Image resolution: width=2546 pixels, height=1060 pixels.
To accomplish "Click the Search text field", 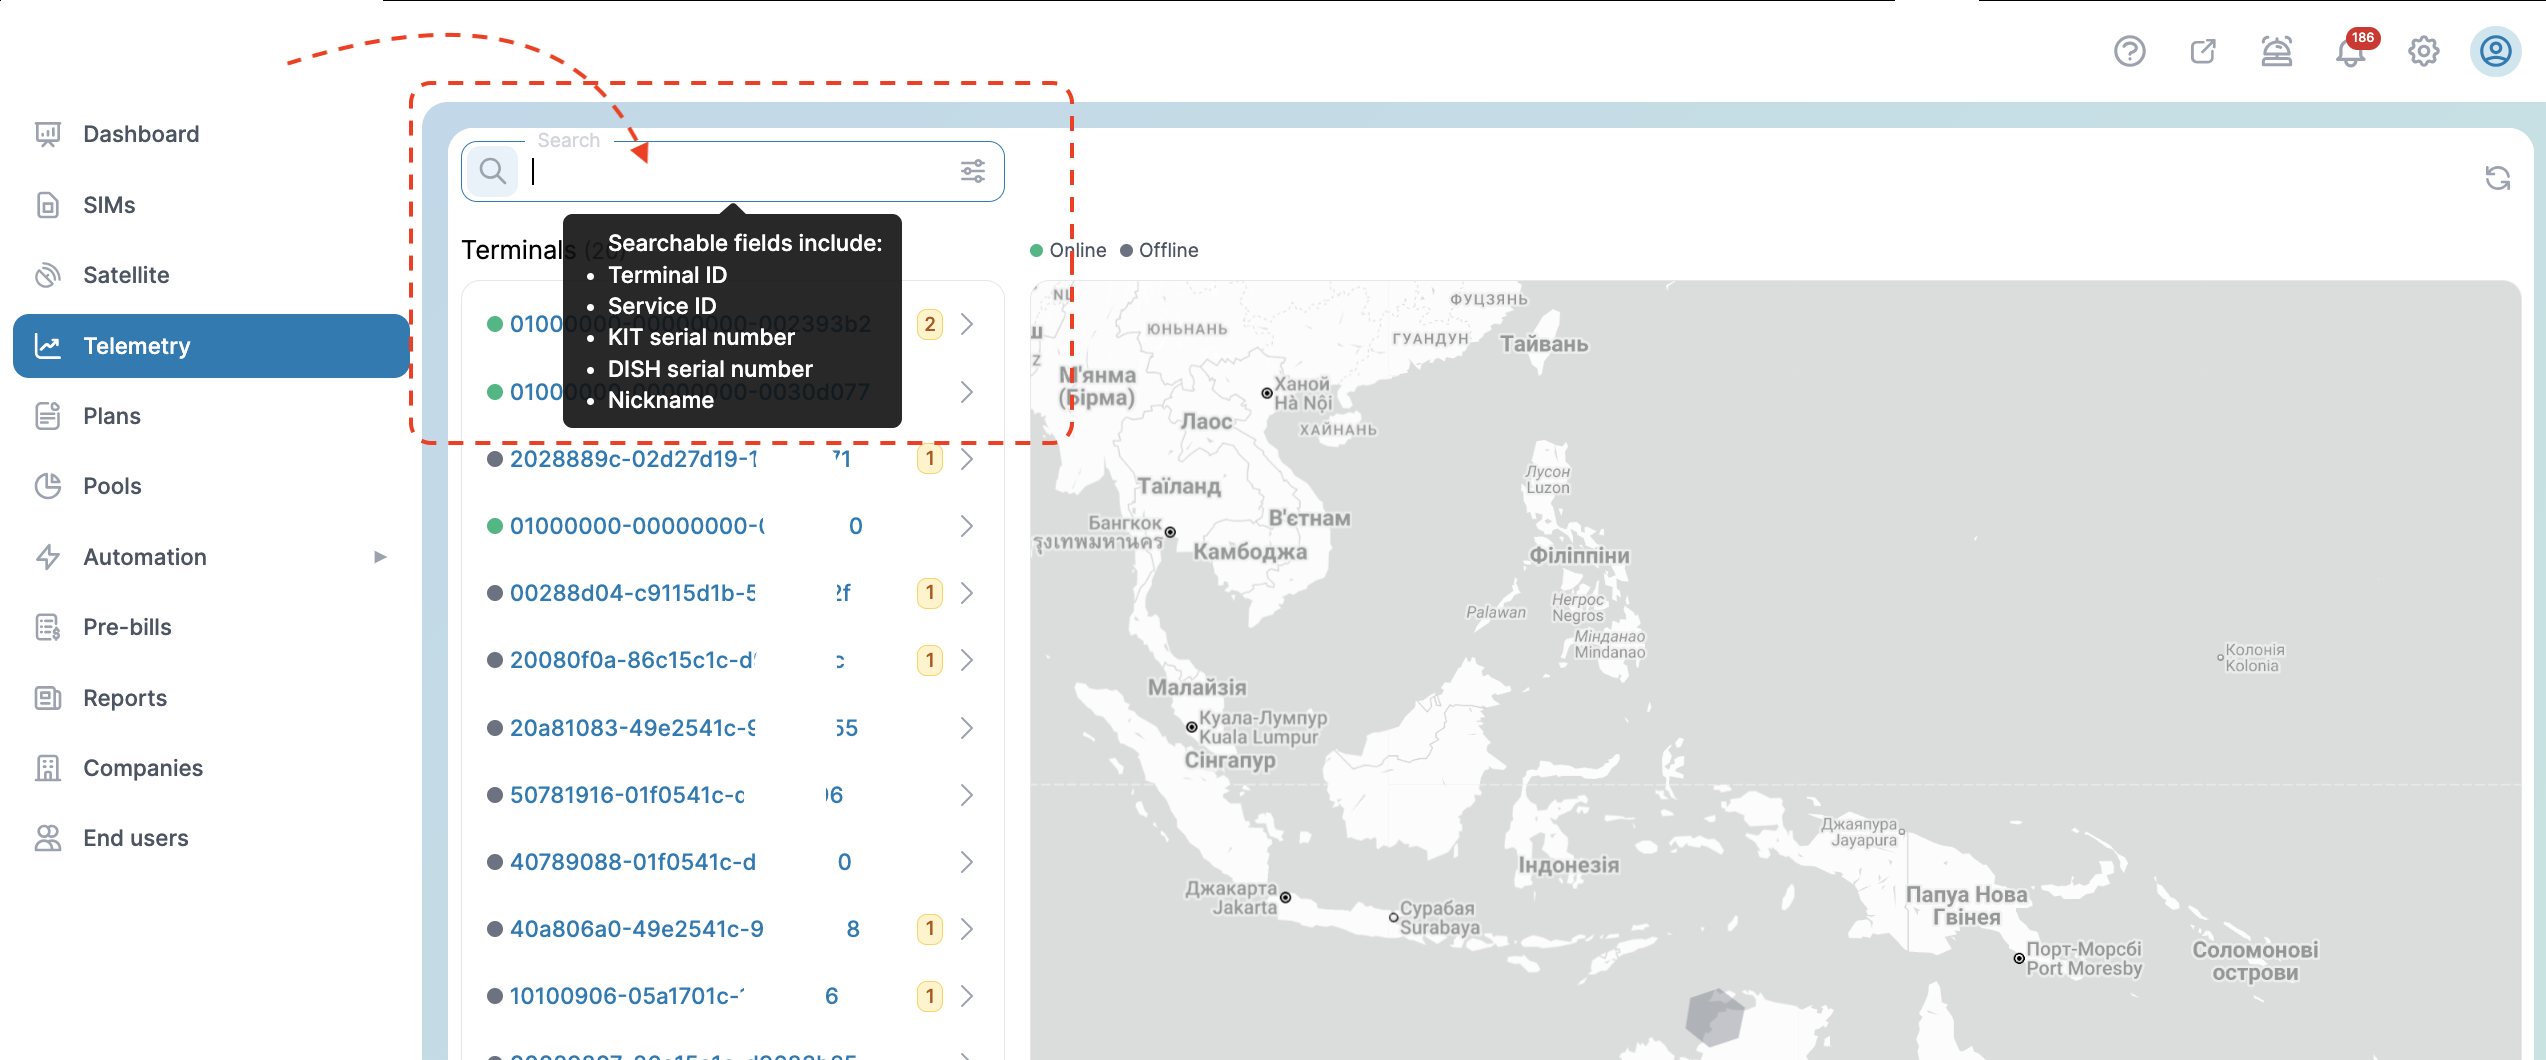I will point(740,172).
